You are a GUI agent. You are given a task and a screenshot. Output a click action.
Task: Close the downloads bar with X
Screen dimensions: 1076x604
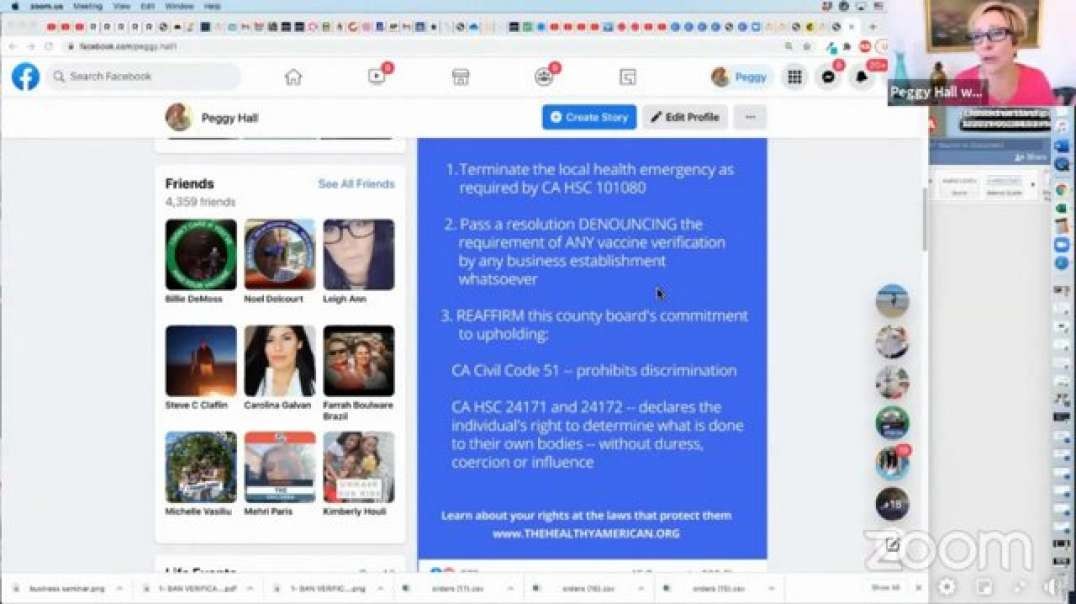coord(918,588)
